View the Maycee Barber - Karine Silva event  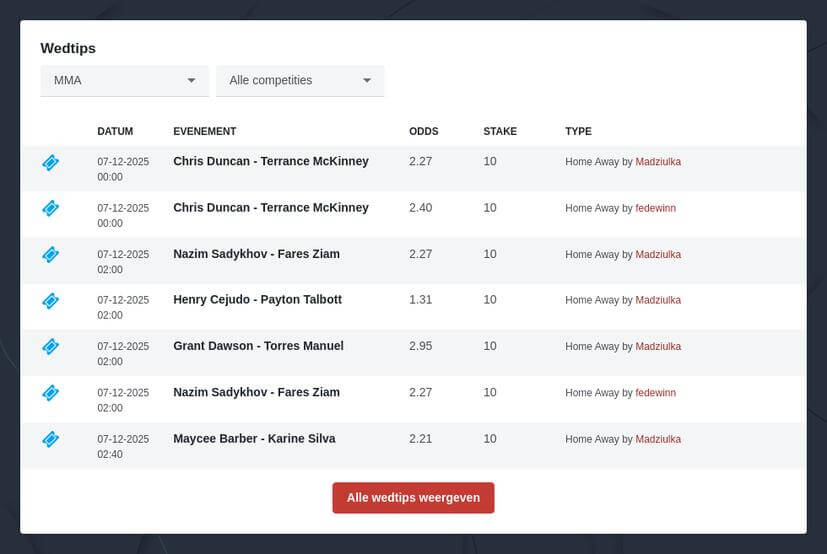click(254, 438)
